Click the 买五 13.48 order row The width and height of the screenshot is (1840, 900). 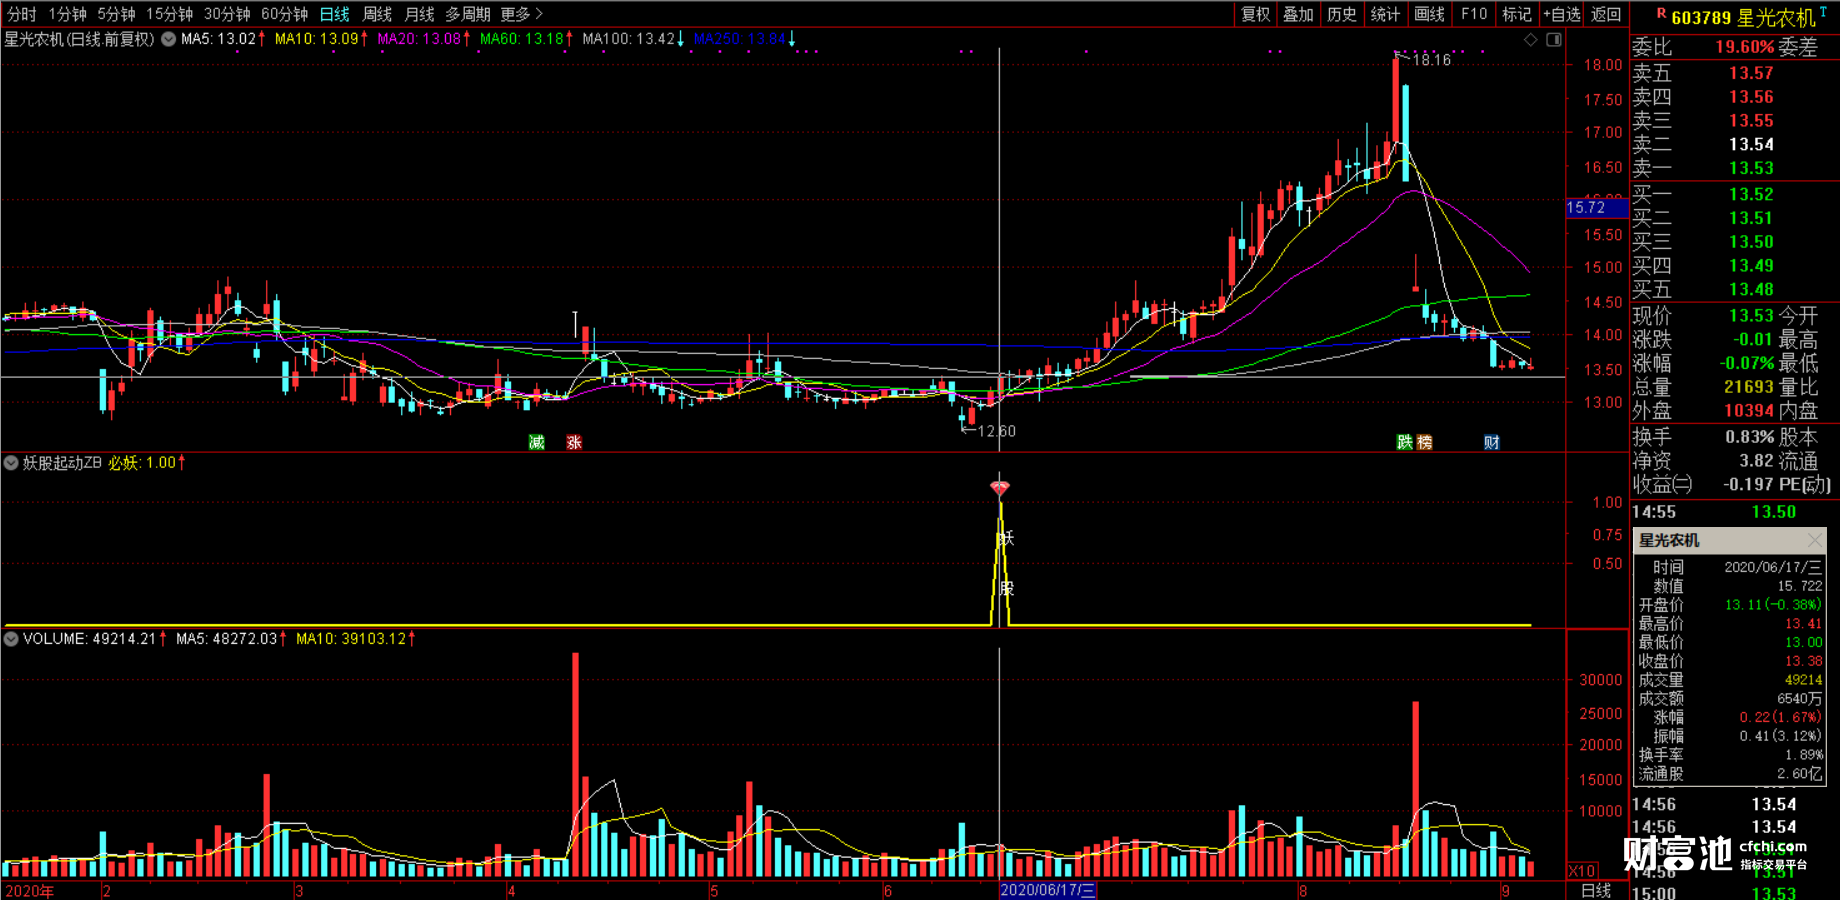1735,289
